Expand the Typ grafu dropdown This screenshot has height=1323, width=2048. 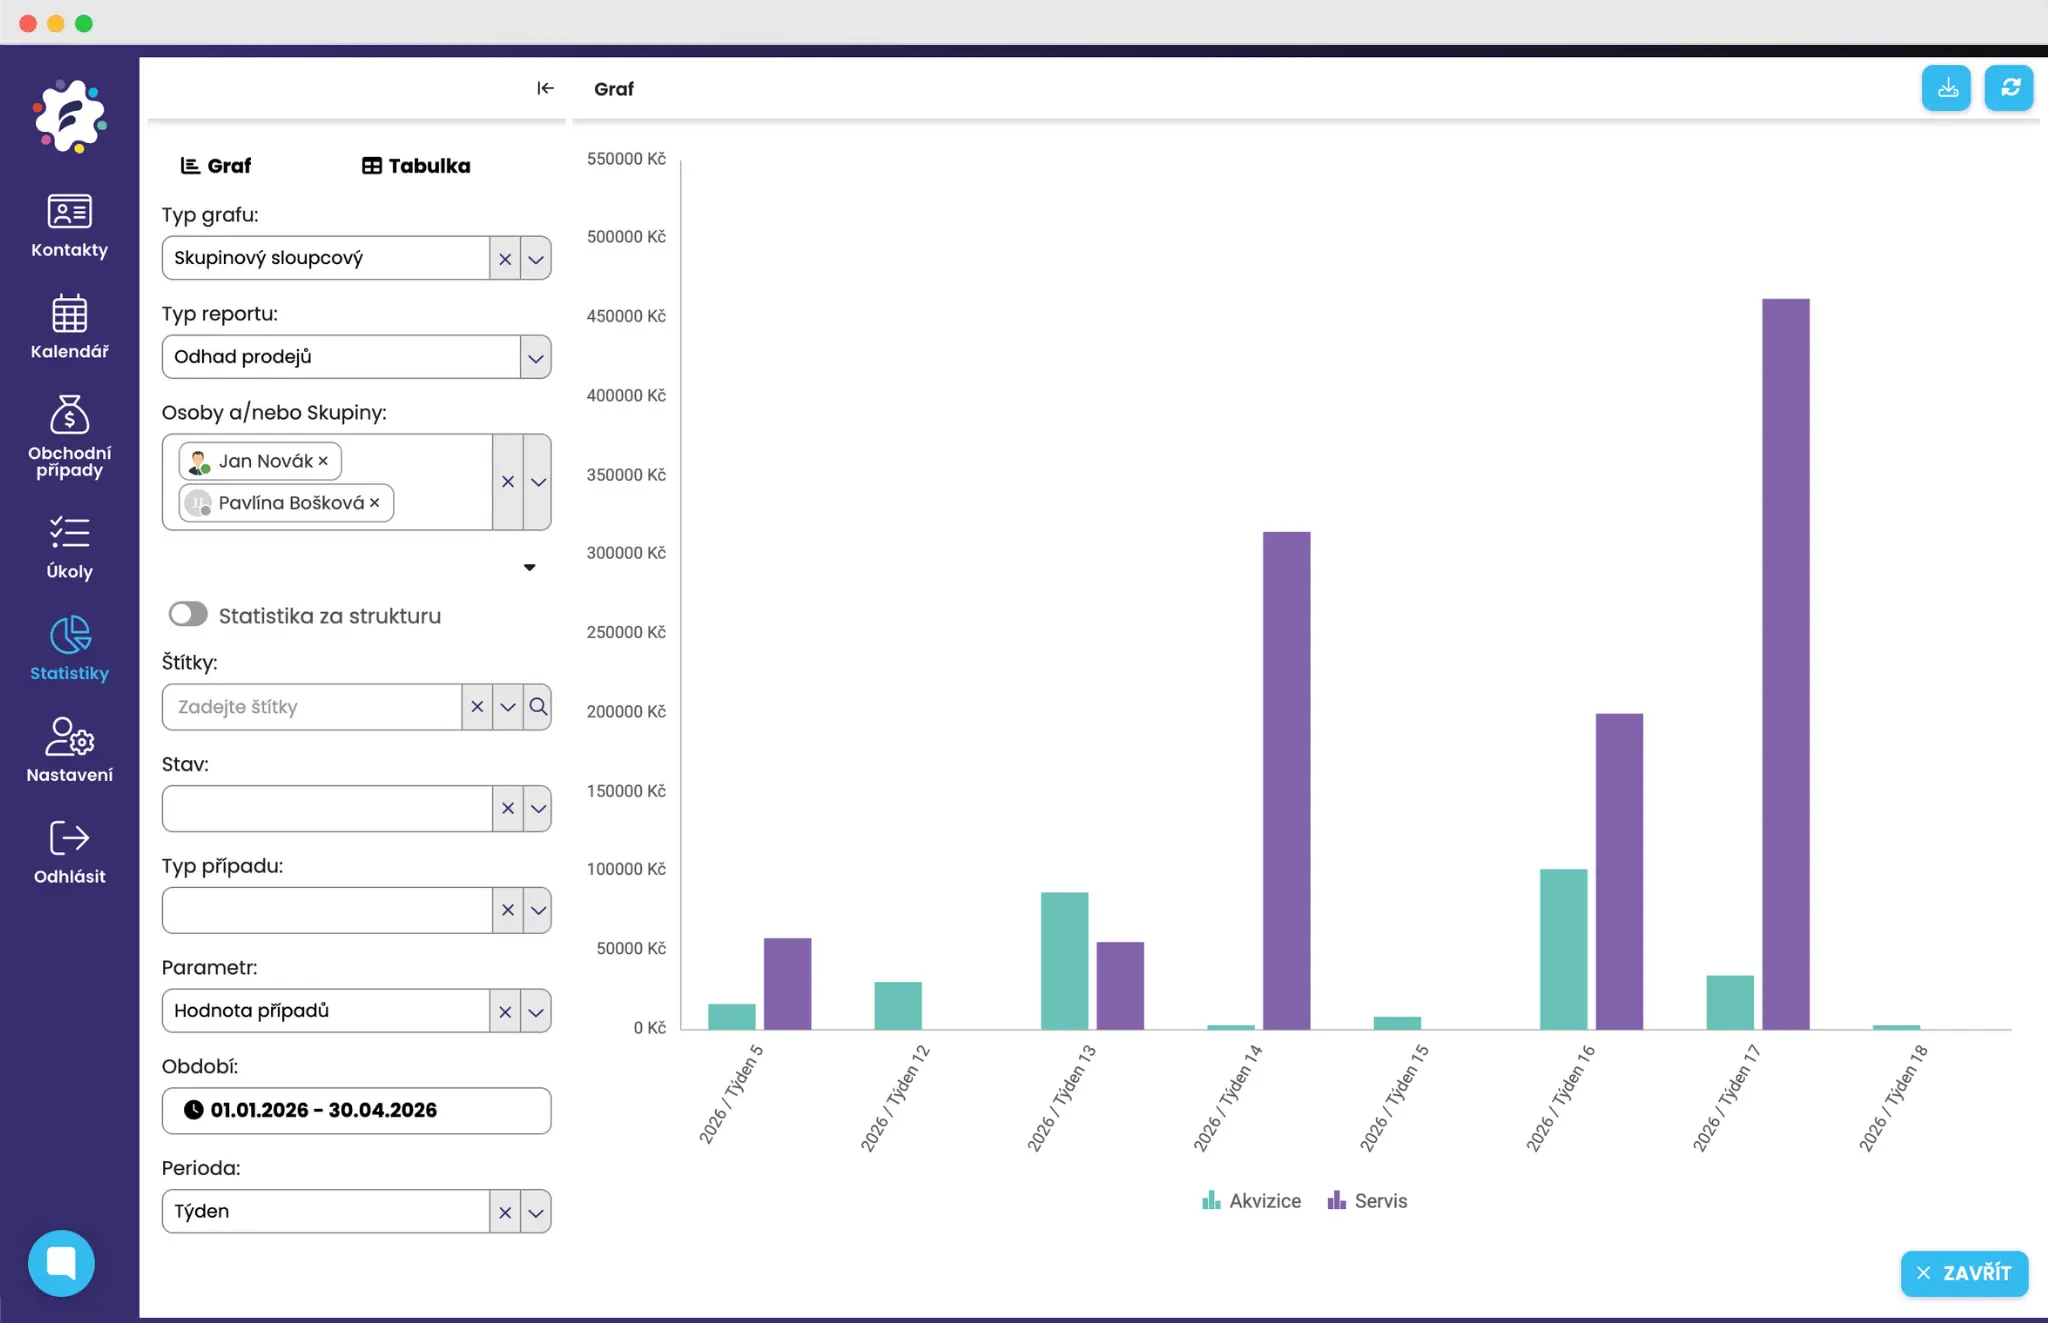click(x=536, y=259)
